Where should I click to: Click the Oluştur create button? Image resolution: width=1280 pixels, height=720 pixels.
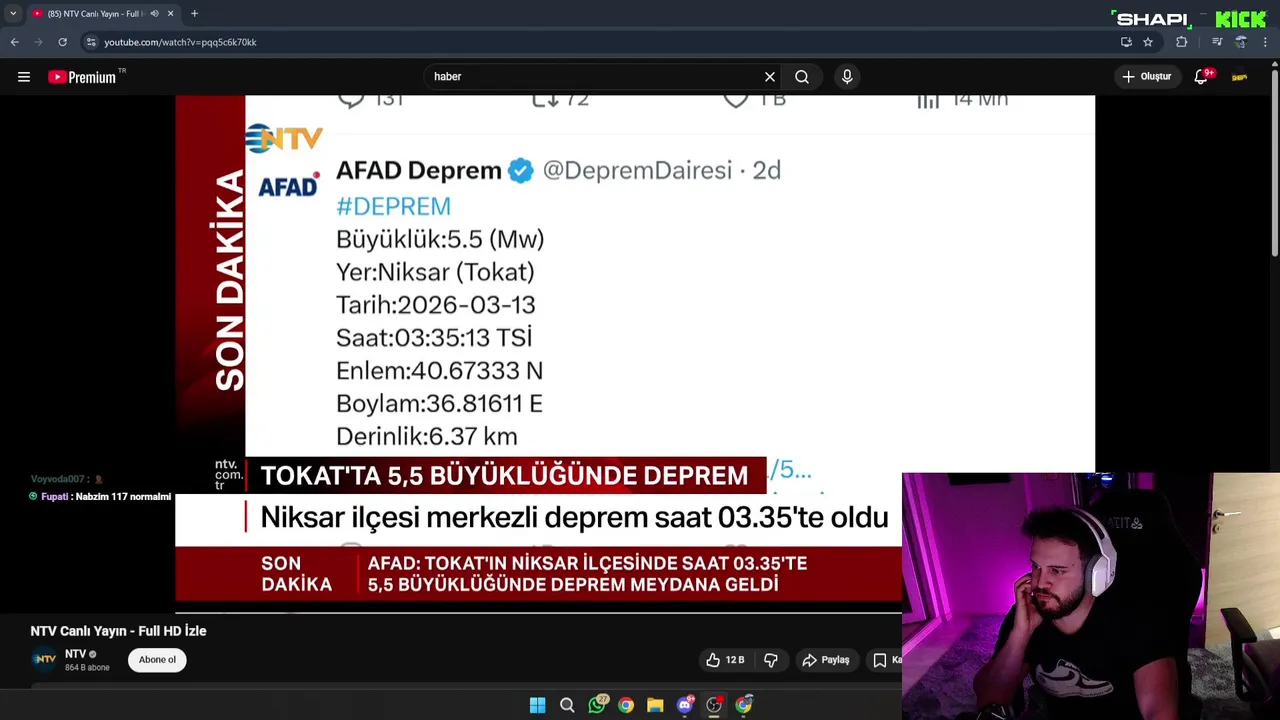pyautogui.click(x=1147, y=77)
